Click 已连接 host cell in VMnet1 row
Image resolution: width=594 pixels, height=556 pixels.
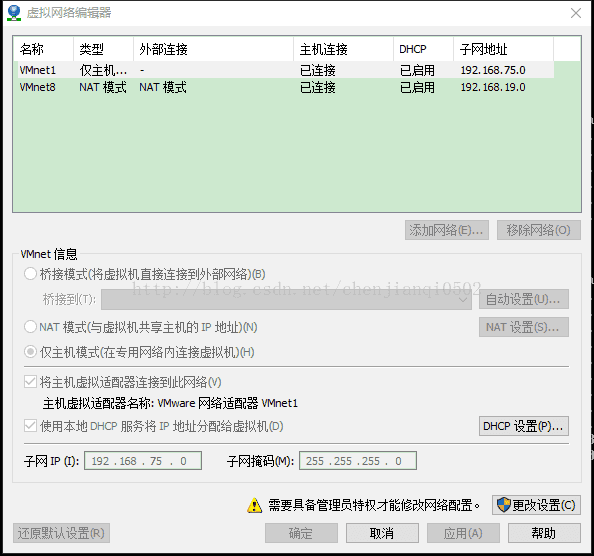(318, 70)
